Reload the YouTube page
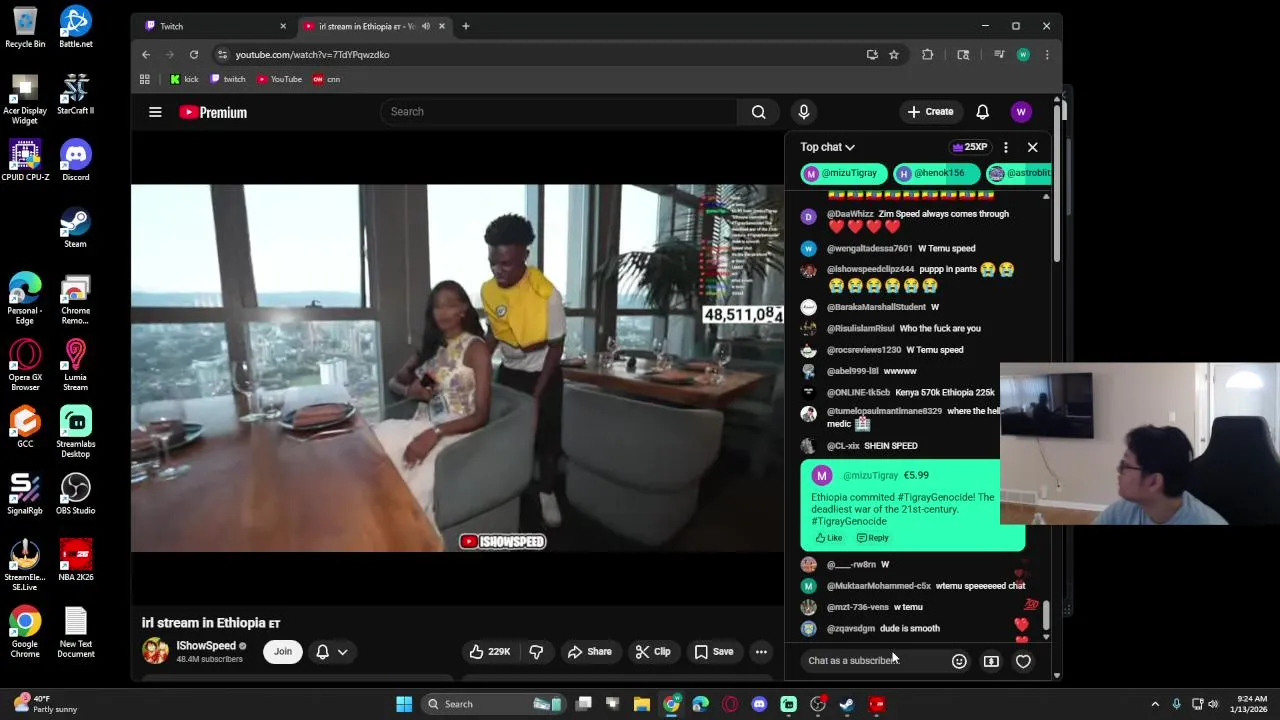 click(194, 55)
